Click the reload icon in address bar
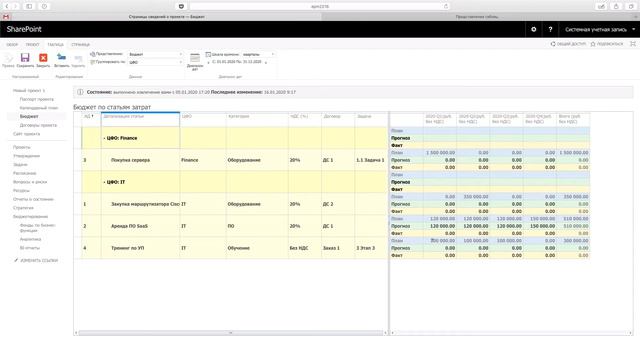 (x=446, y=6)
